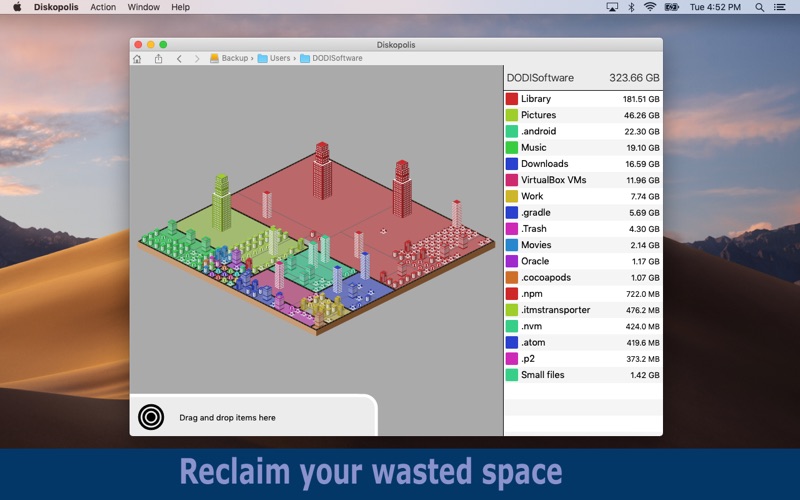Select the Pictures row
Image resolution: width=800 pixels, height=500 pixels.
pyautogui.click(x=583, y=115)
